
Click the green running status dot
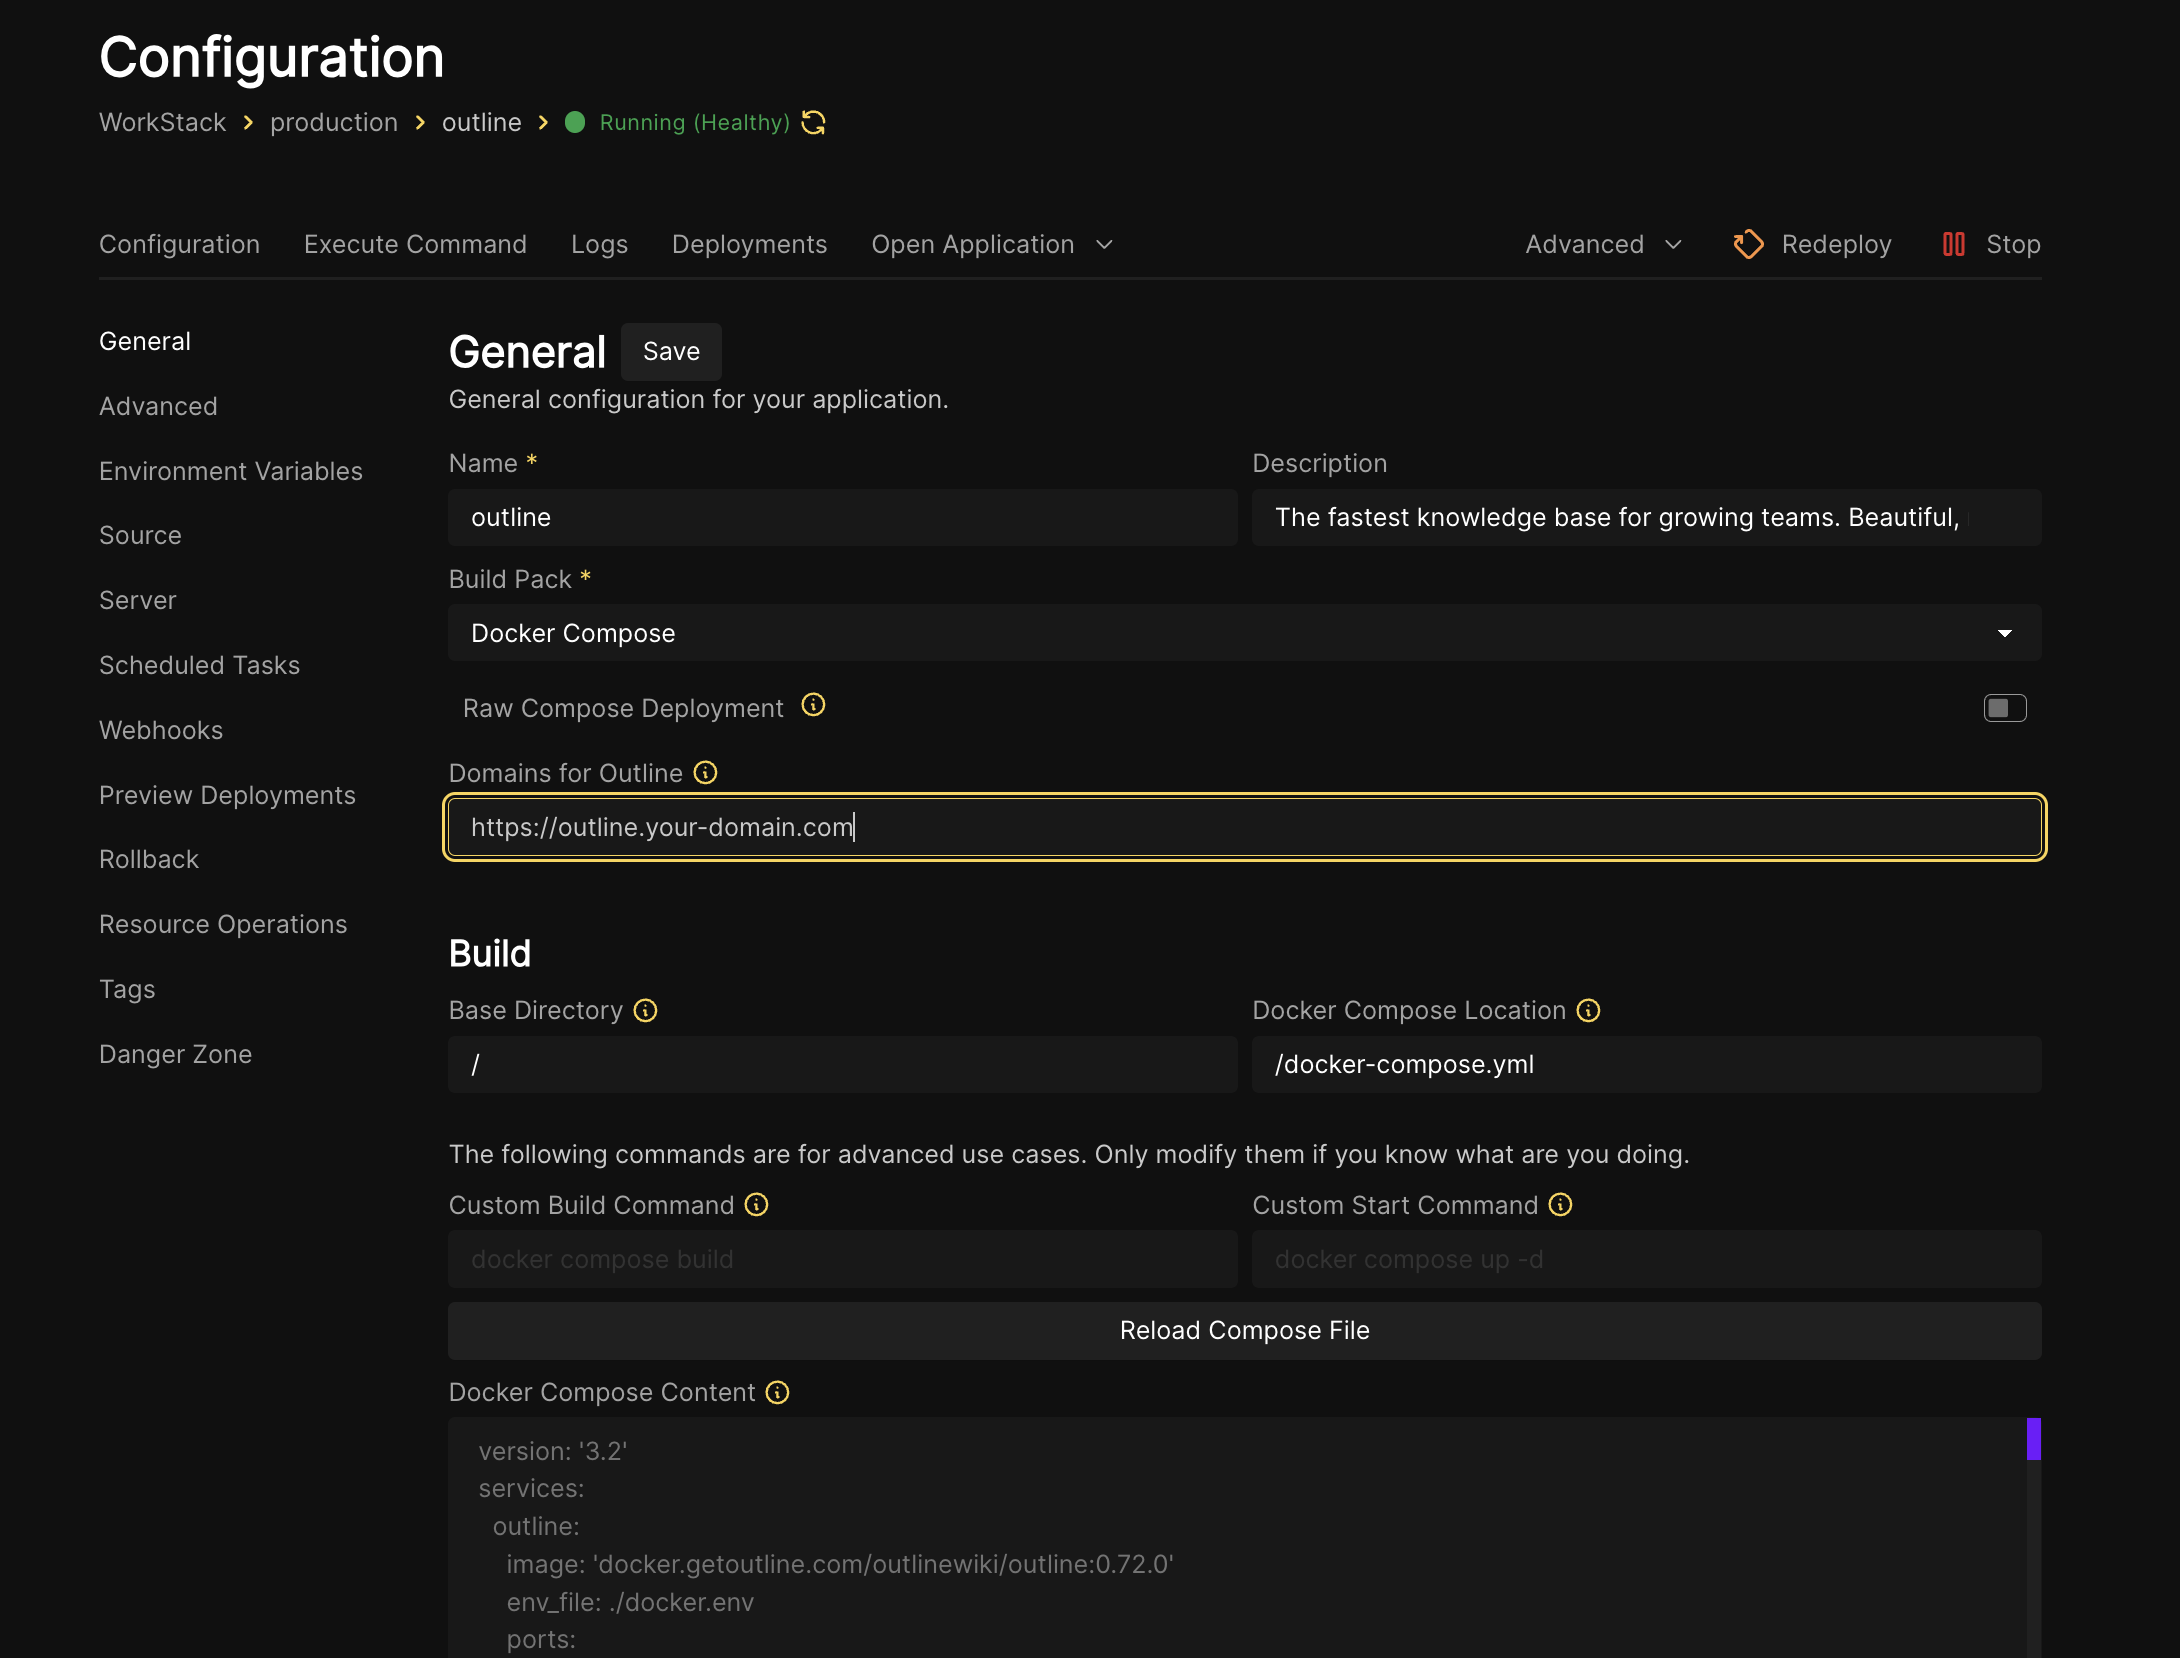tap(575, 122)
